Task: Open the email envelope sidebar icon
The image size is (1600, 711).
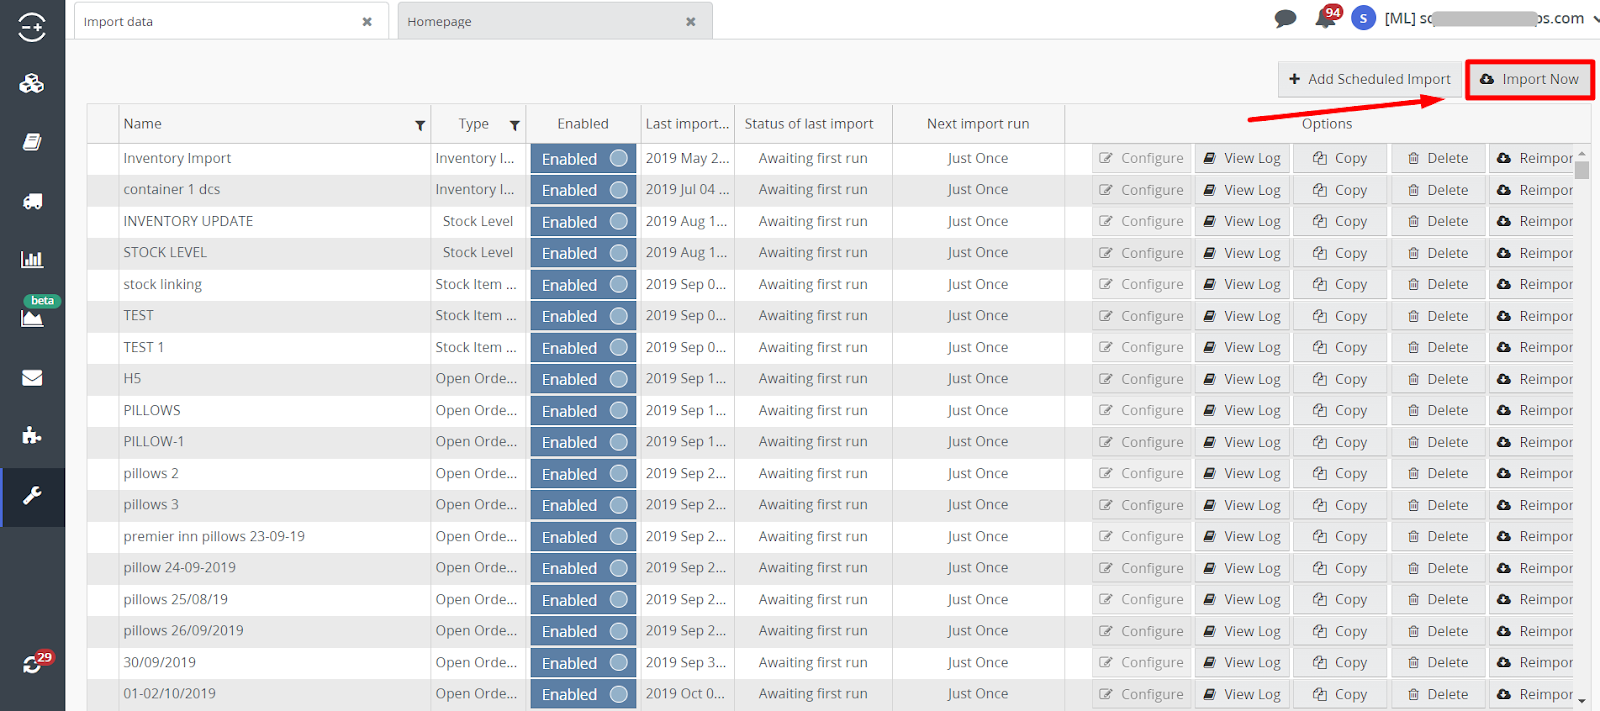Action: [32, 378]
